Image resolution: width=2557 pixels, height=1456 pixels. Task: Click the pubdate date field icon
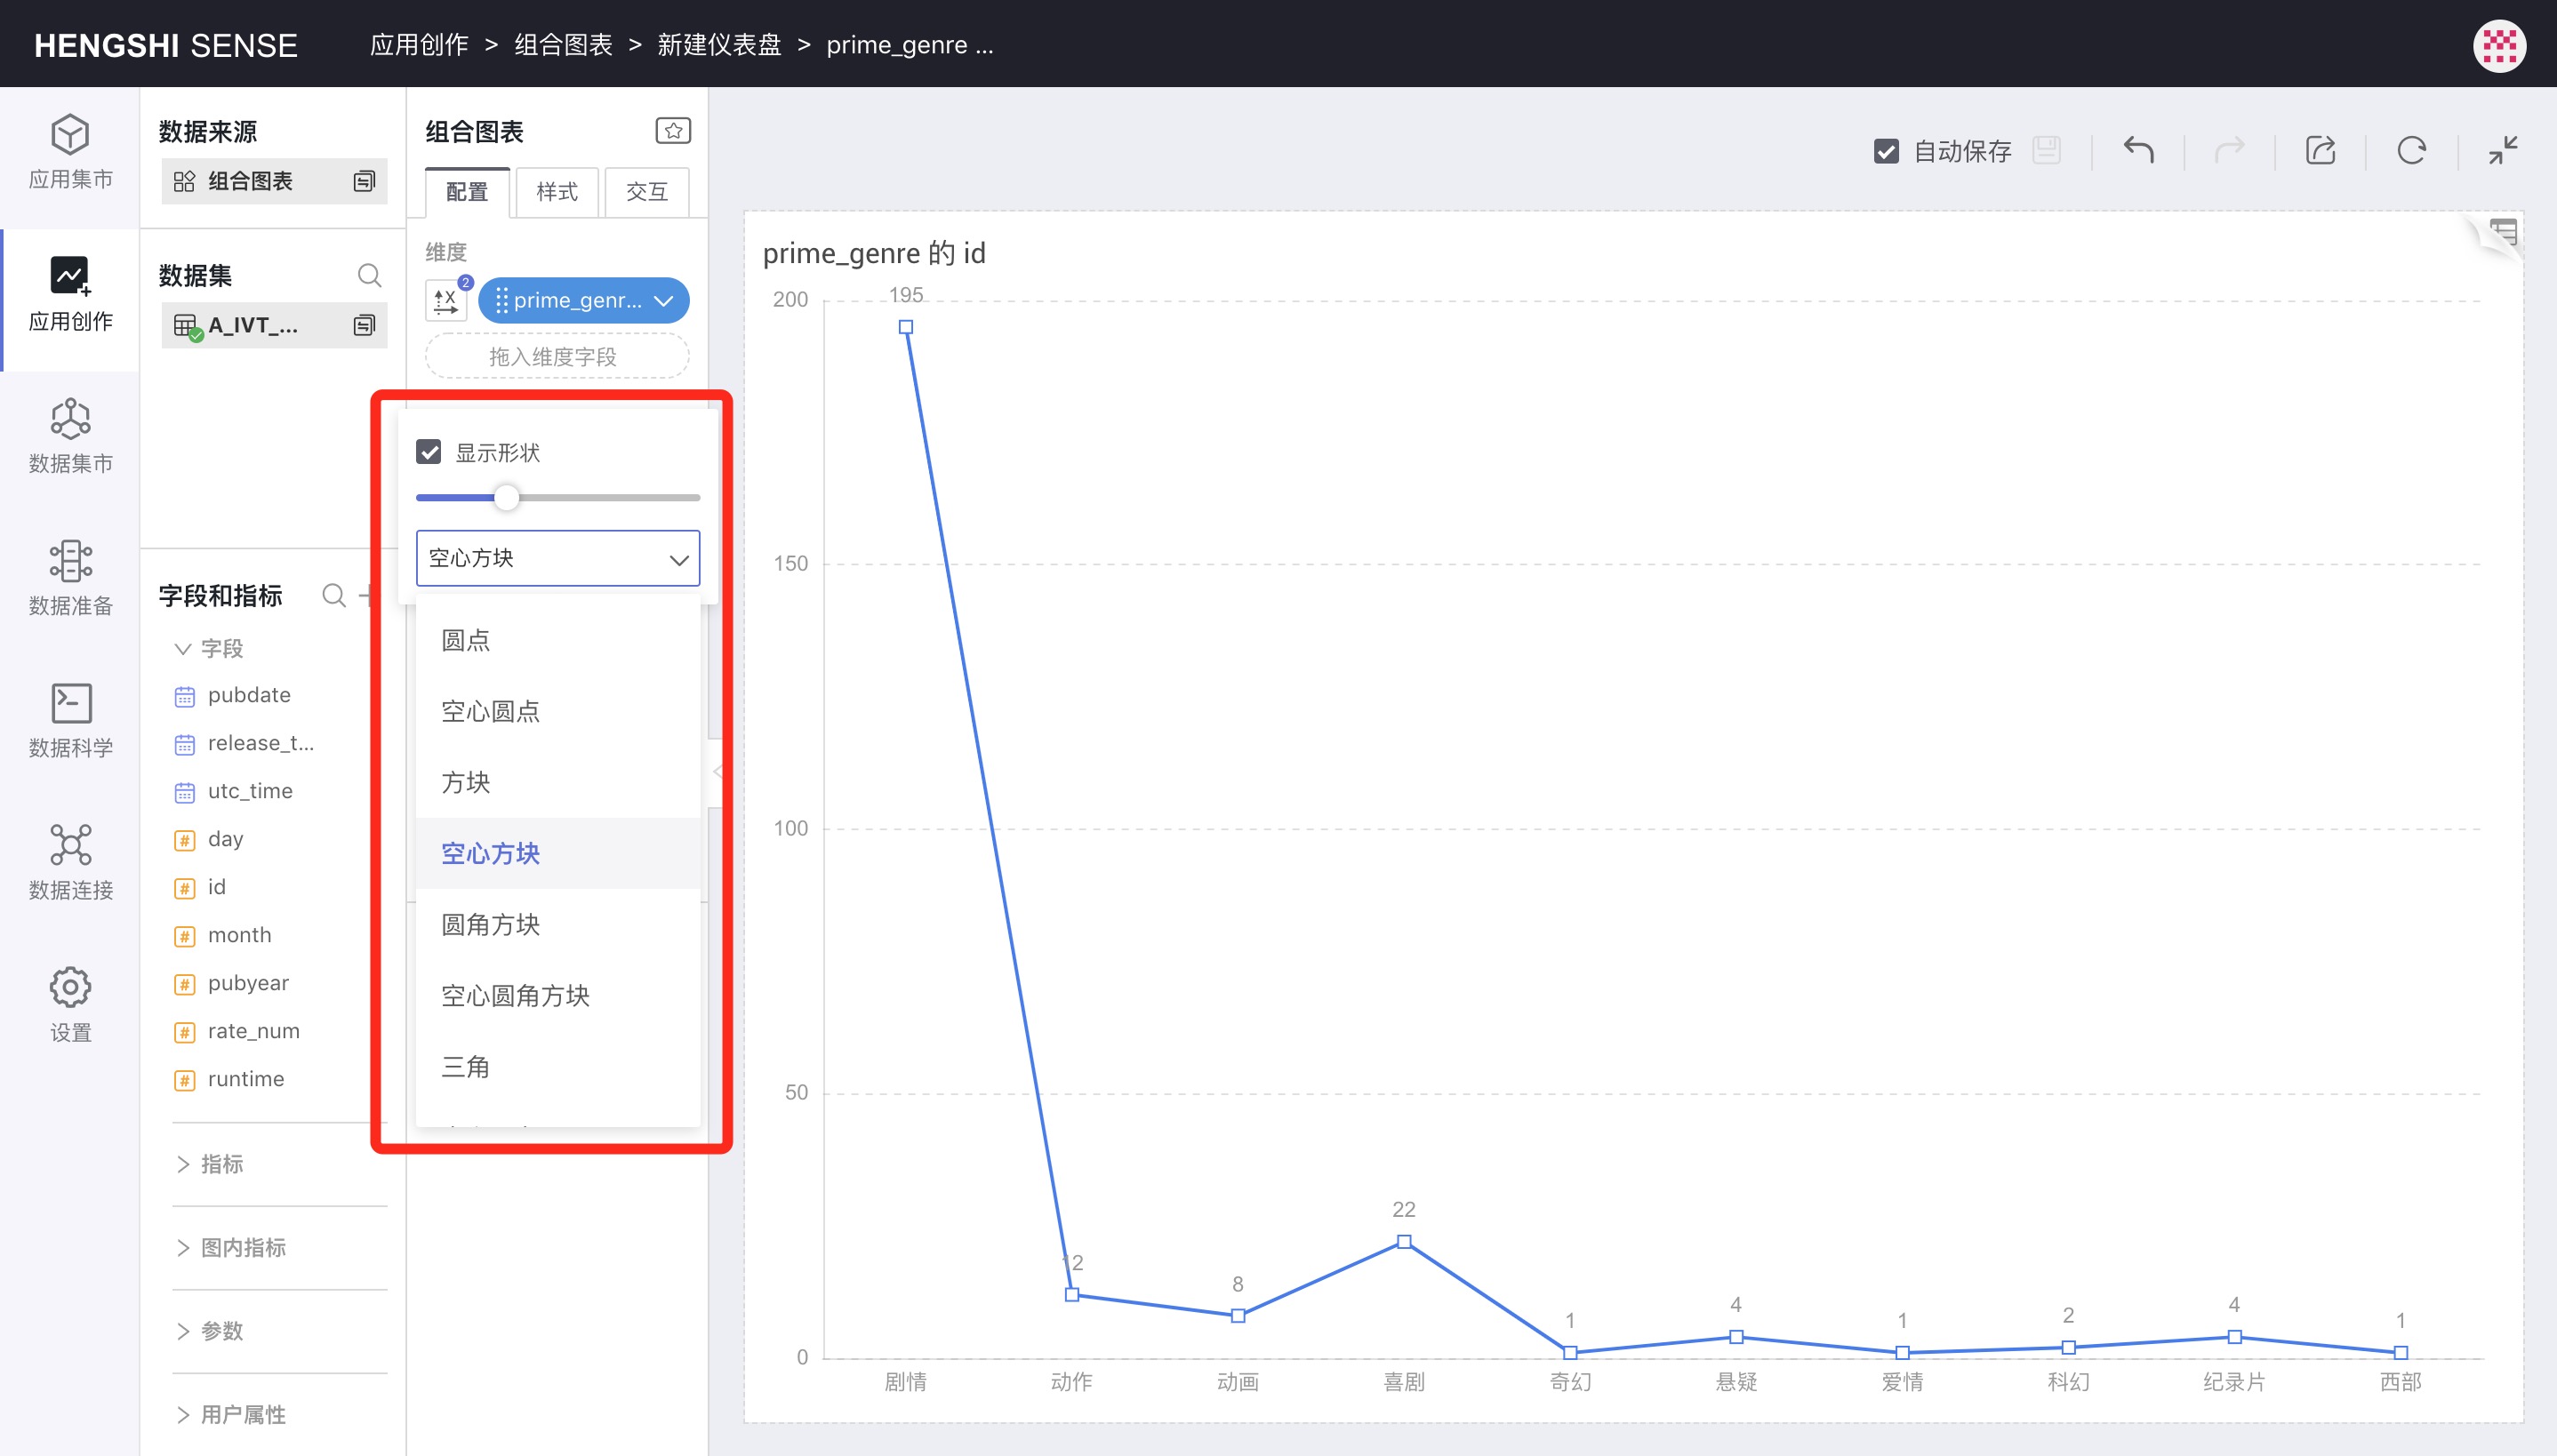pos(185,696)
